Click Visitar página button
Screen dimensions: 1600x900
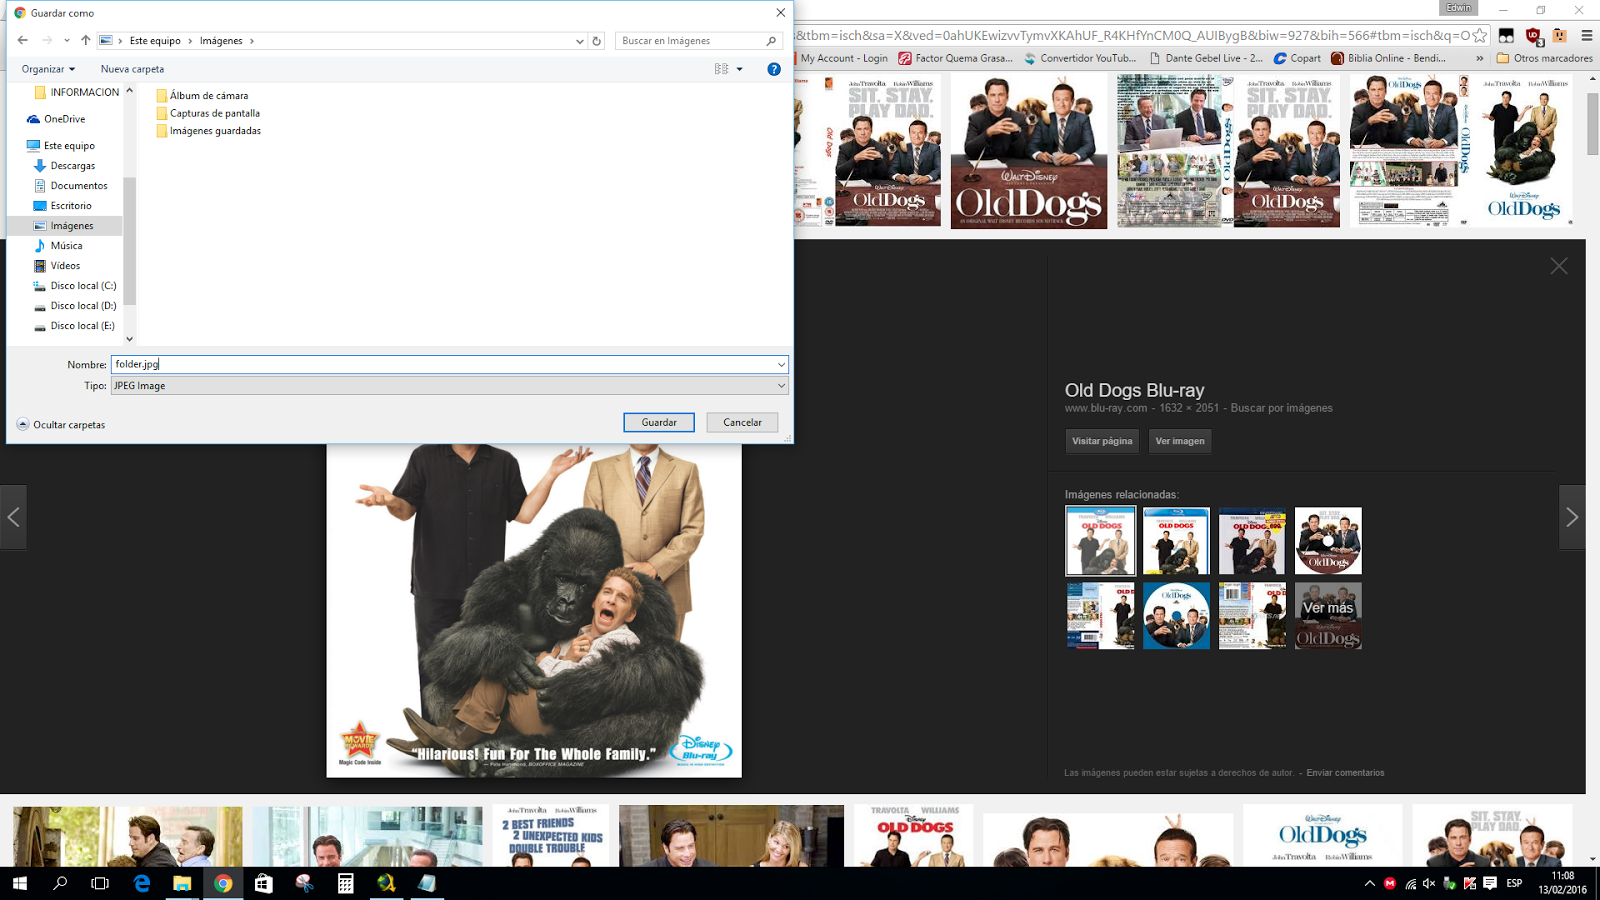click(1102, 441)
